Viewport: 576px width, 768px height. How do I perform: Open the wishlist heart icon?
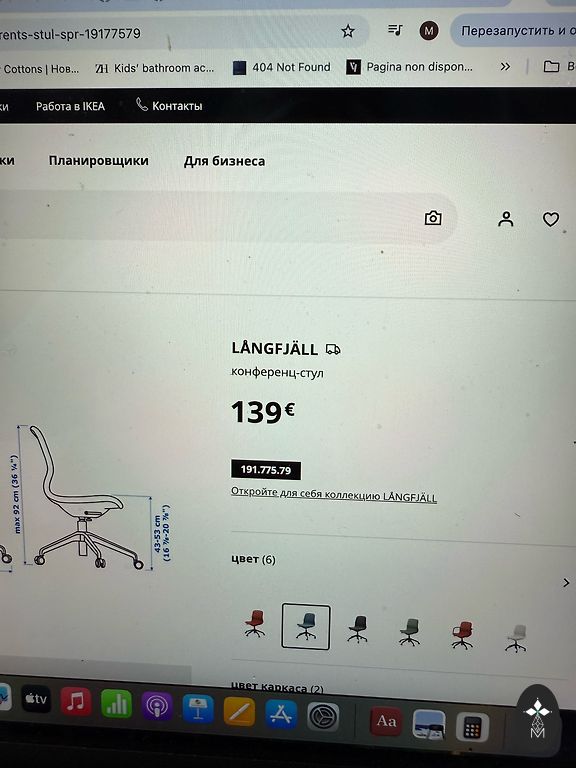(551, 219)
